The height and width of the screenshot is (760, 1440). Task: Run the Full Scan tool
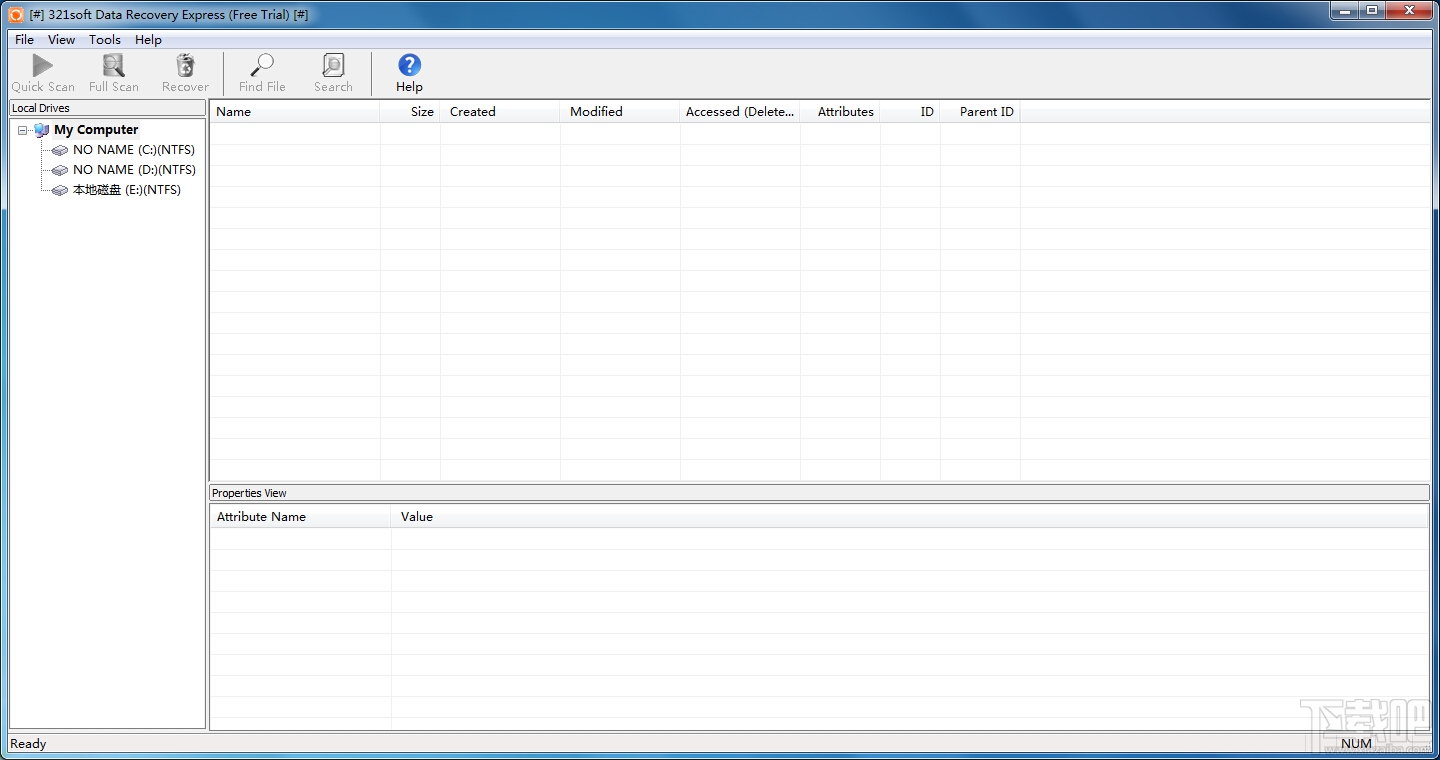pos(114,73)
